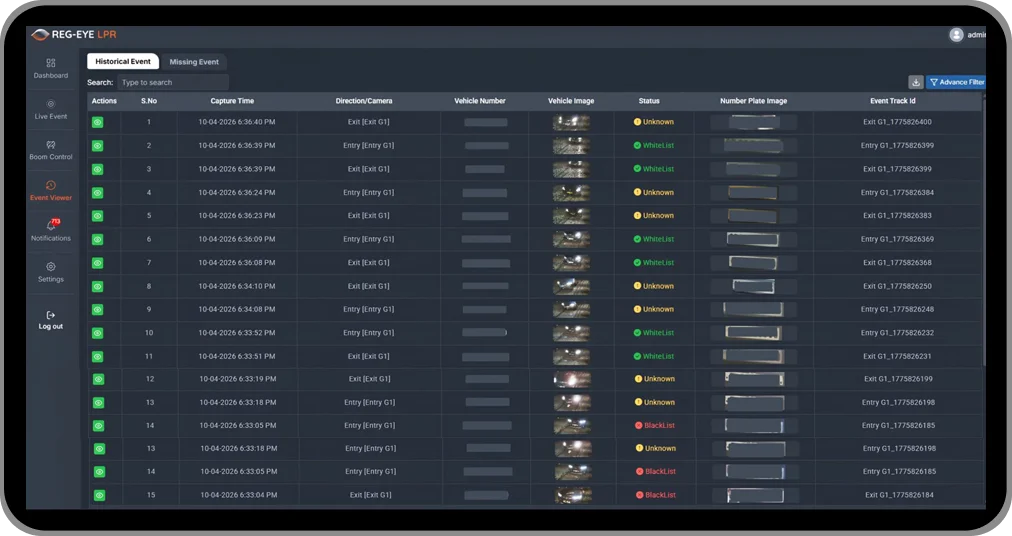Click the Event Track Id column header
This screenshot has width=1012, height=536.
(893, 101)
